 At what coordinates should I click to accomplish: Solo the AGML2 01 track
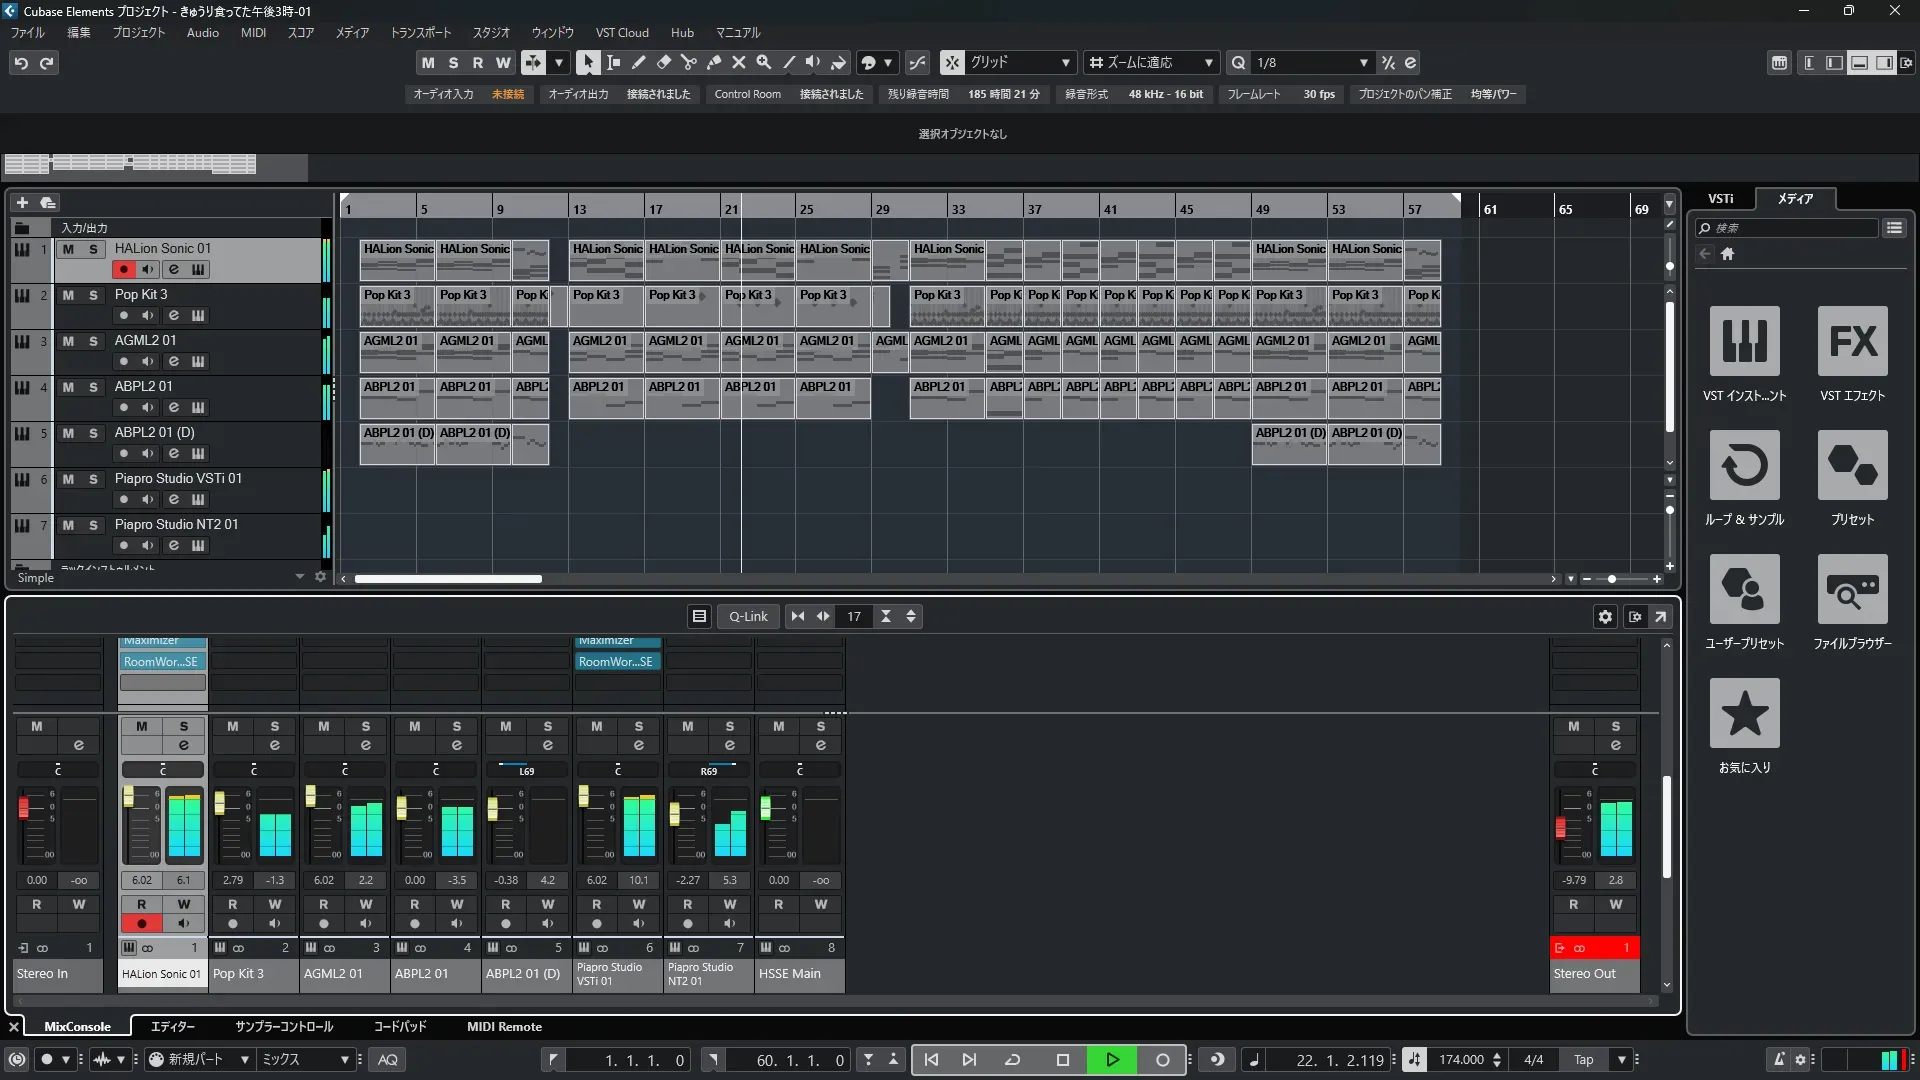[x=93, y=341]
